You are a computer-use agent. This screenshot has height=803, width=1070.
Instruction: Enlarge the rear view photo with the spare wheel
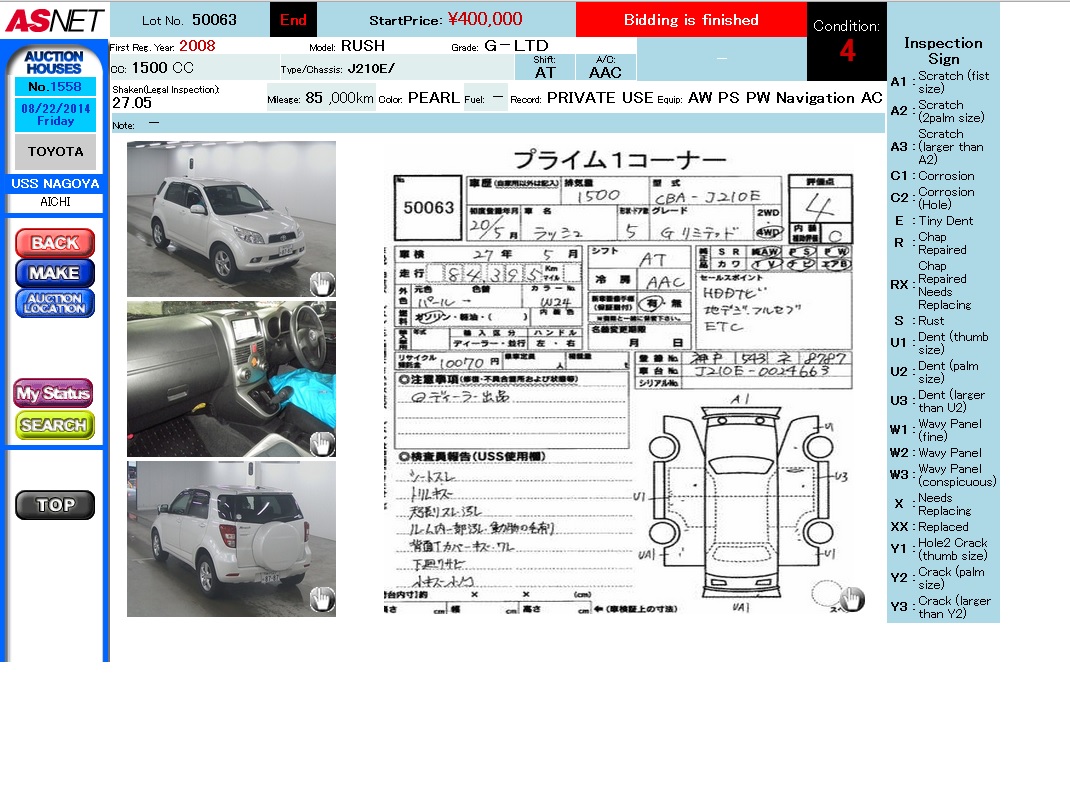(x=230, y=538)
